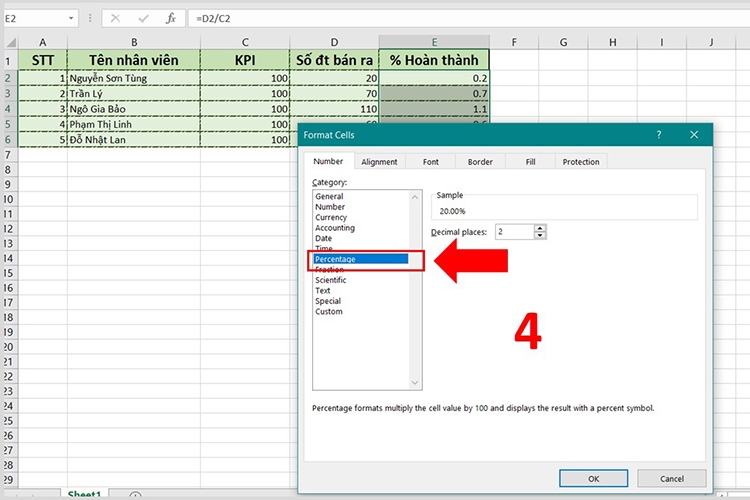750x500 pixels.
Task: Switch to the Border tab
Action: (x=480, y=162)
